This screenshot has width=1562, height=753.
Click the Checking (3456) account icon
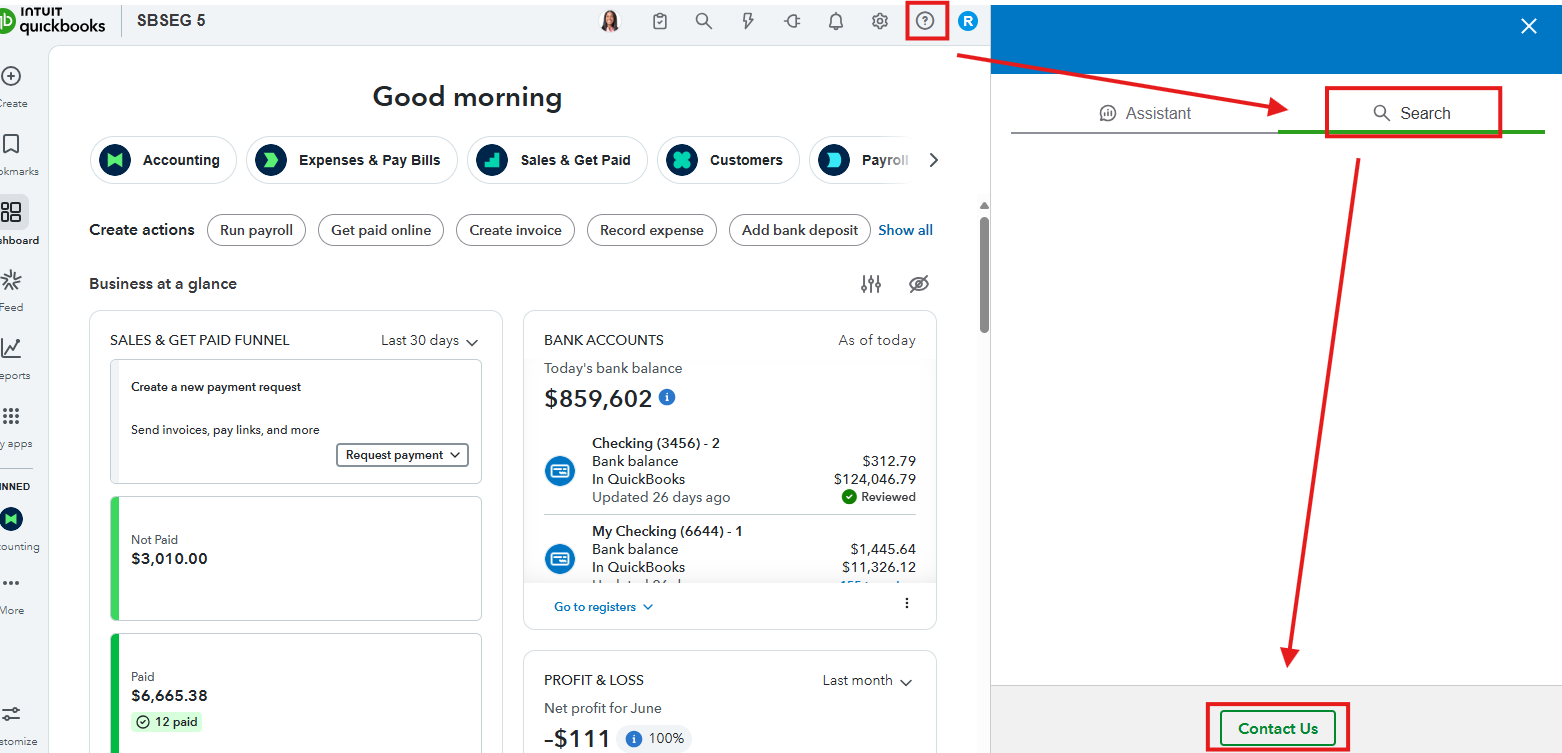(x=560, y=470)
